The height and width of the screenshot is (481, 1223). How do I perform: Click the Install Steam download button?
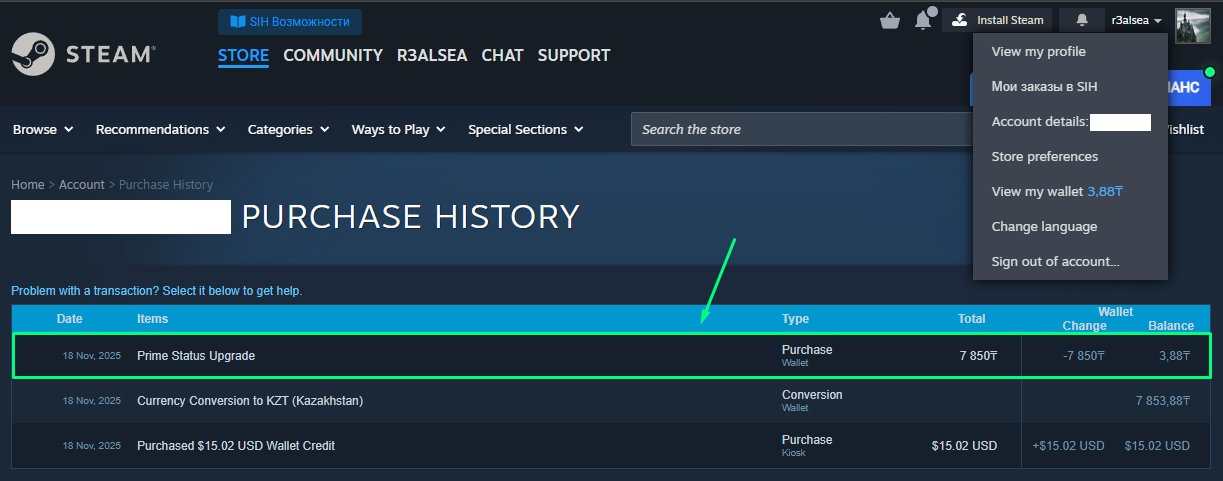coord(996,20)
